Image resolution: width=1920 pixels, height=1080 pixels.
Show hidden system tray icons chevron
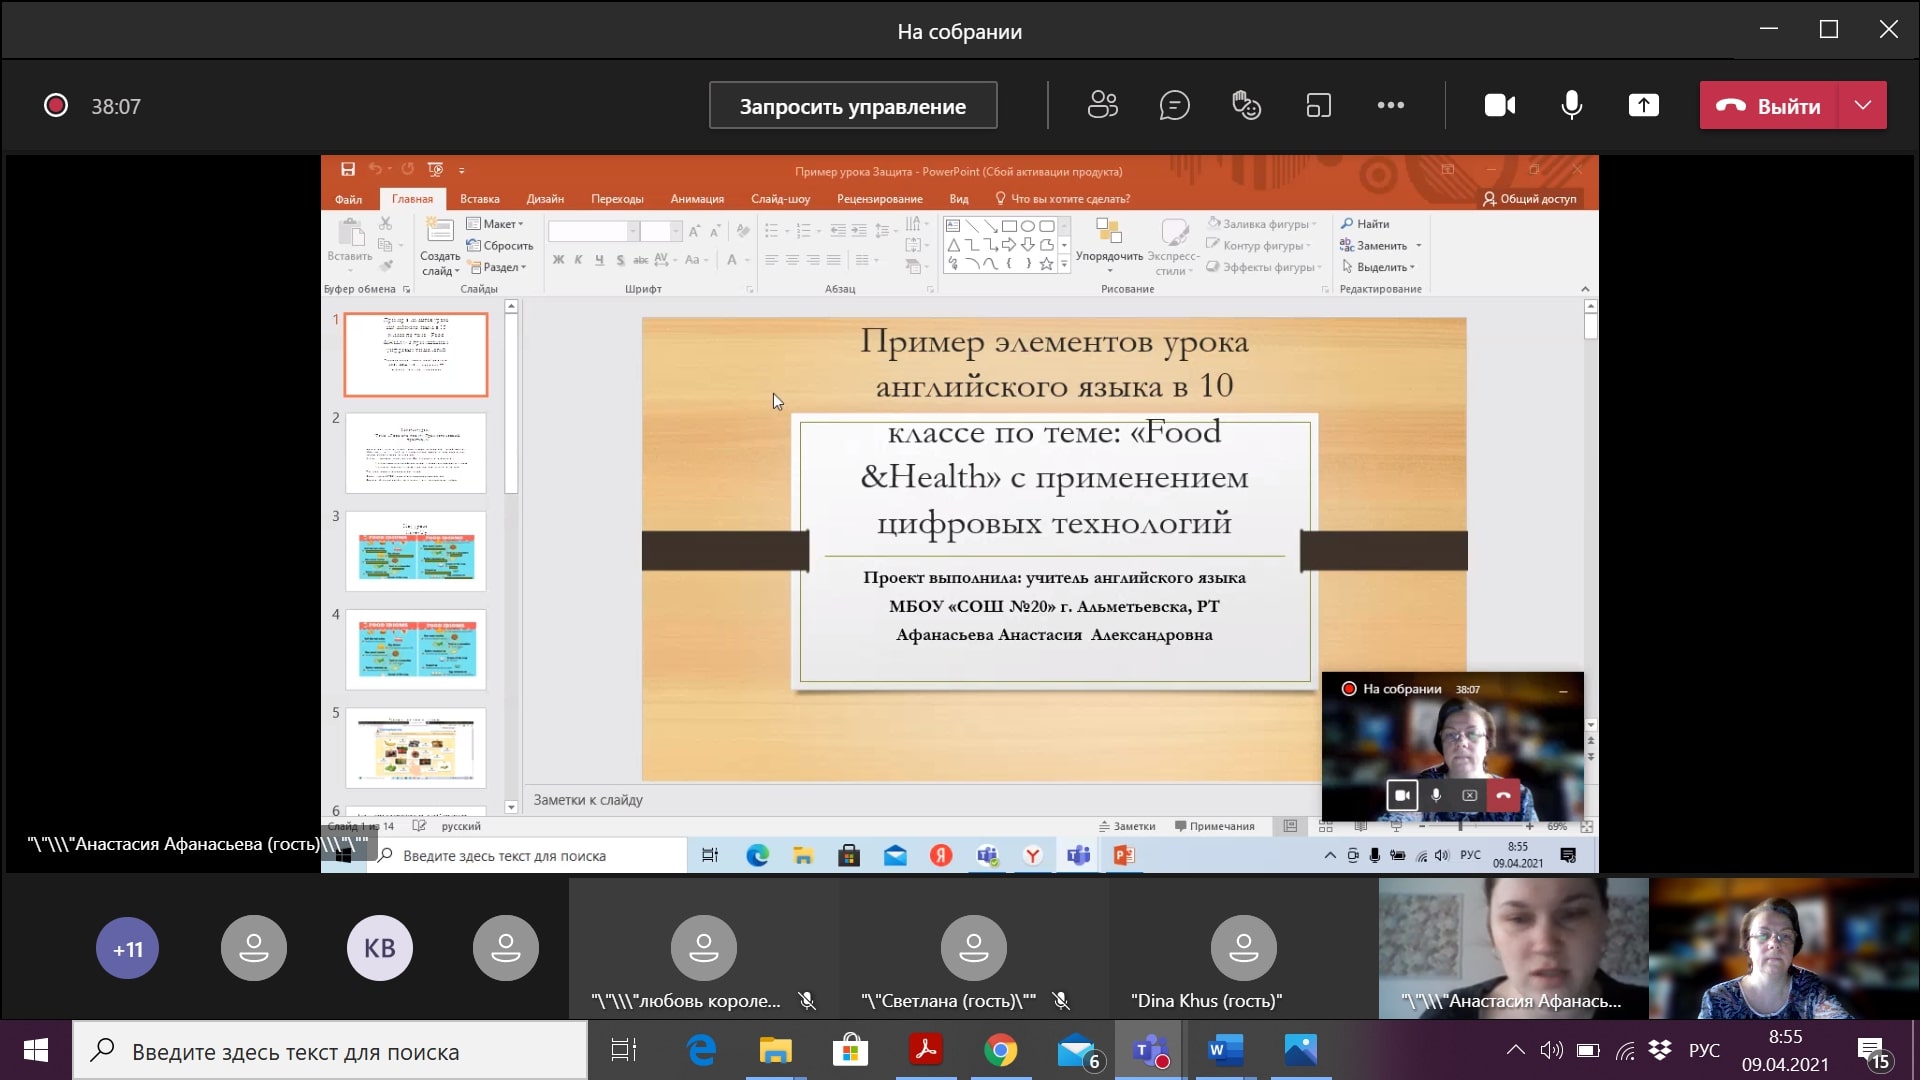pos(1515,1050)
